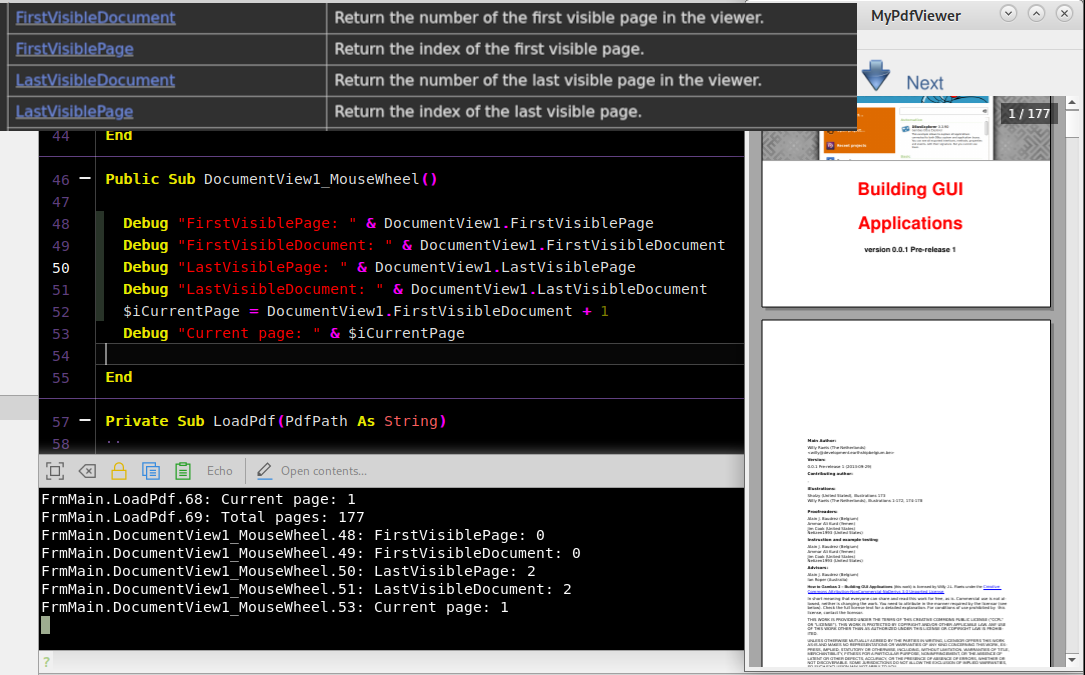Clear the console with backspace icon
This screenshot has width=1085, height=675.
pos(87,471)
